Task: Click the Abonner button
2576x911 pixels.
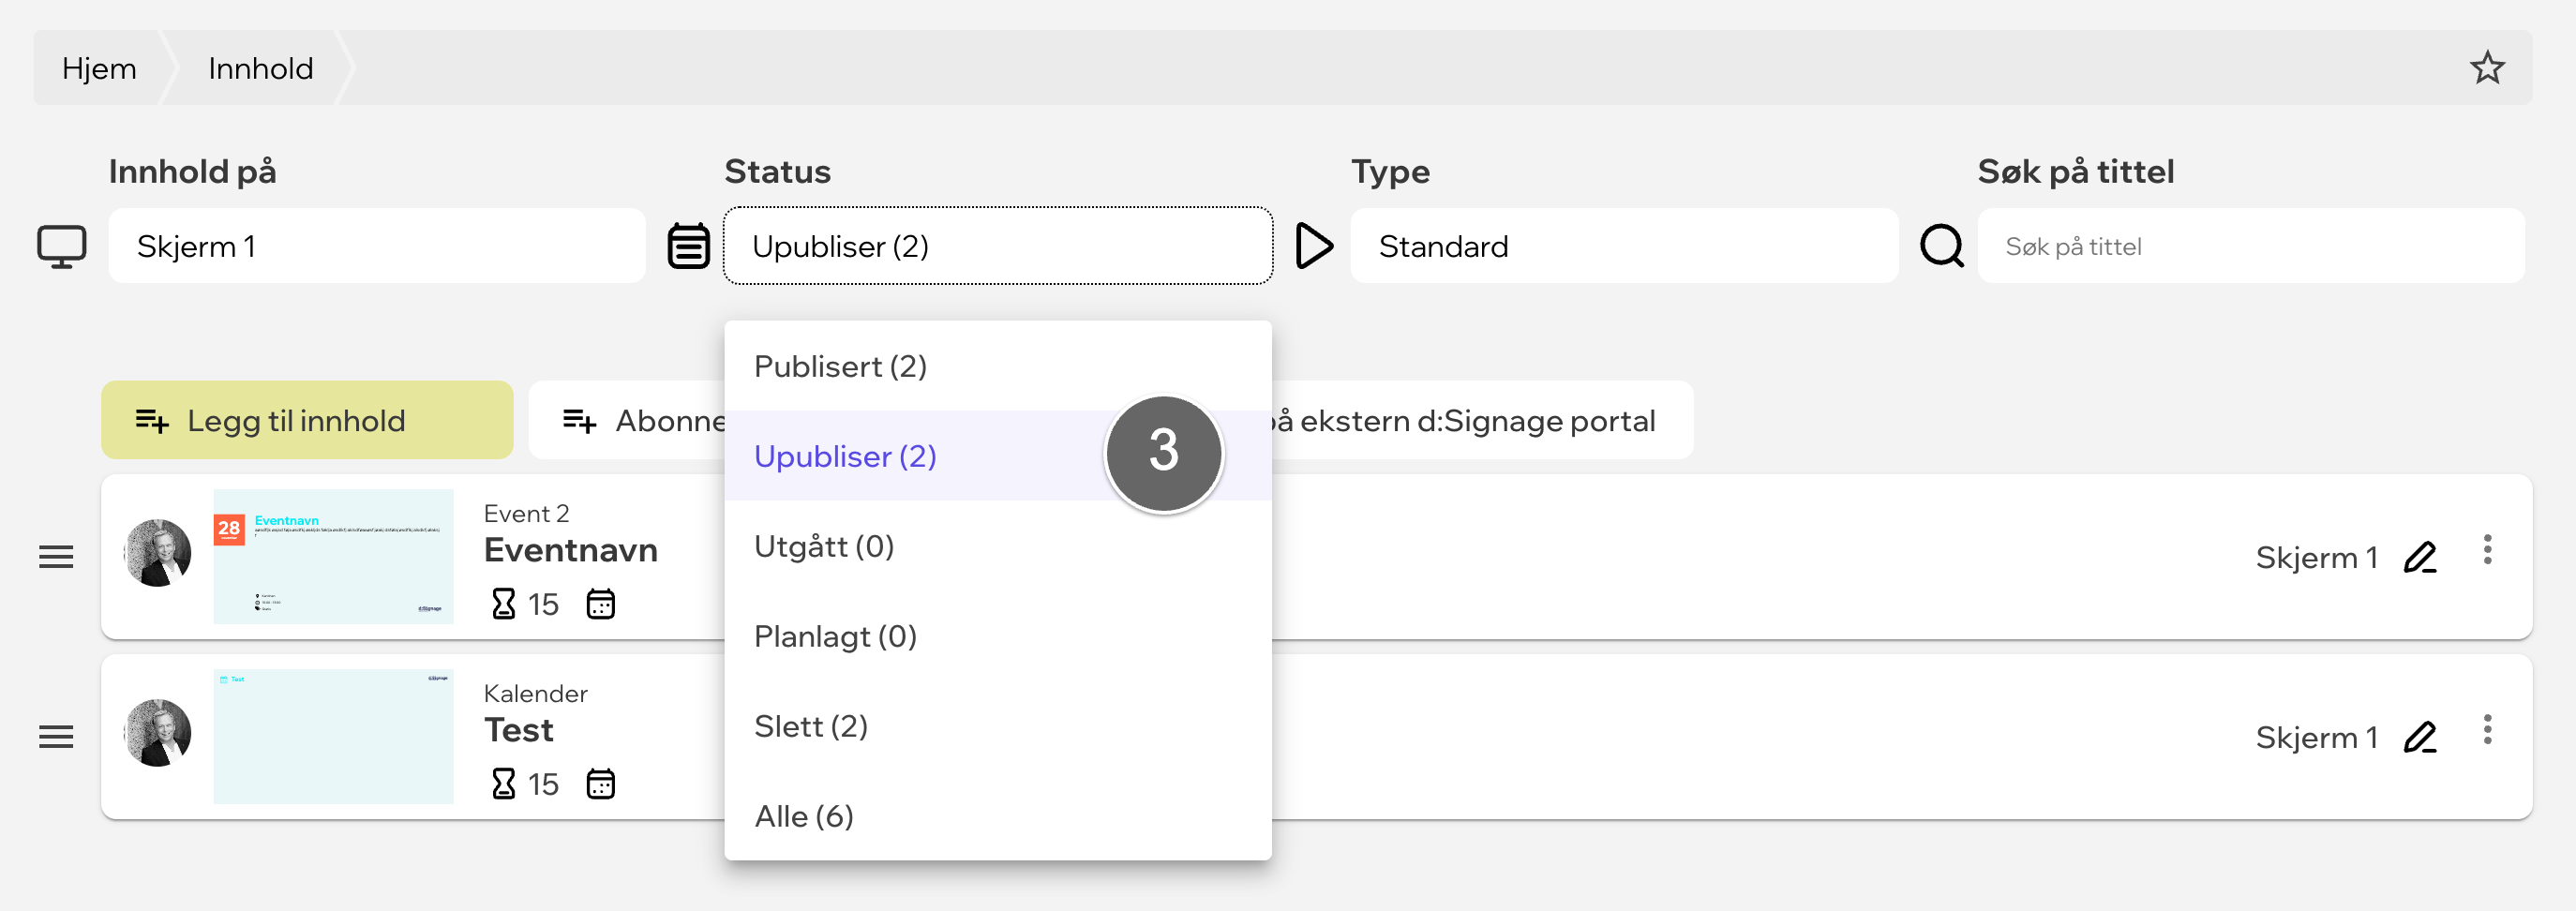Action: (627, 420)
